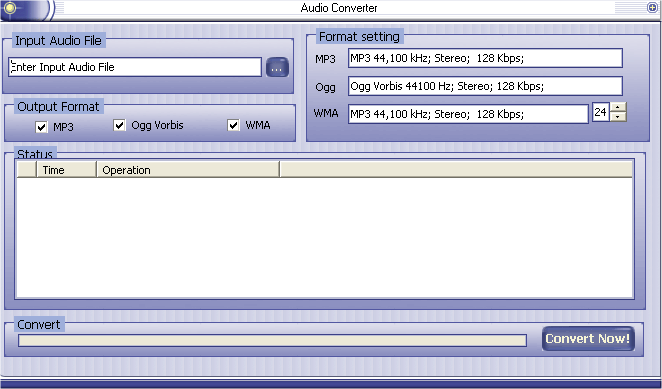Click the Time column header
662x389 pixels.
click(x=67, y=170)
